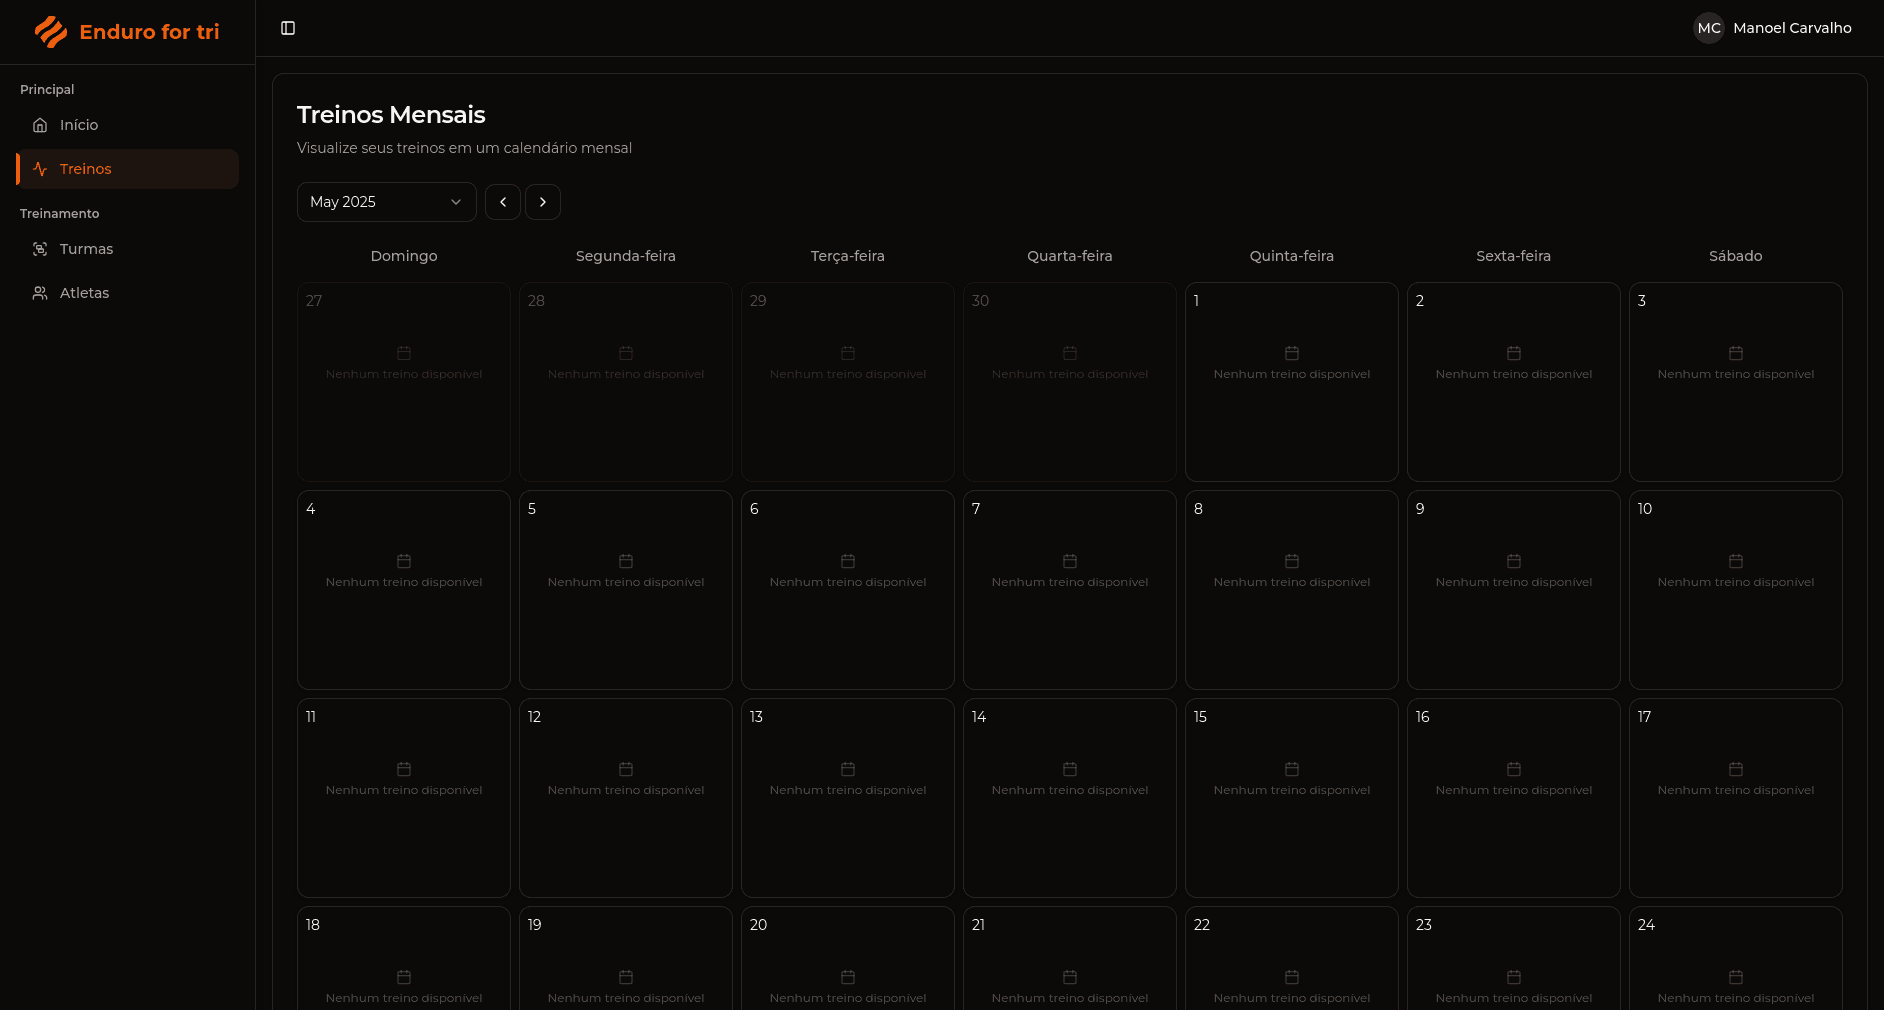Click 'Nenhum treino disponível' in day 19
This screenshot has height=1010, width=1884.
pos(626,998)
